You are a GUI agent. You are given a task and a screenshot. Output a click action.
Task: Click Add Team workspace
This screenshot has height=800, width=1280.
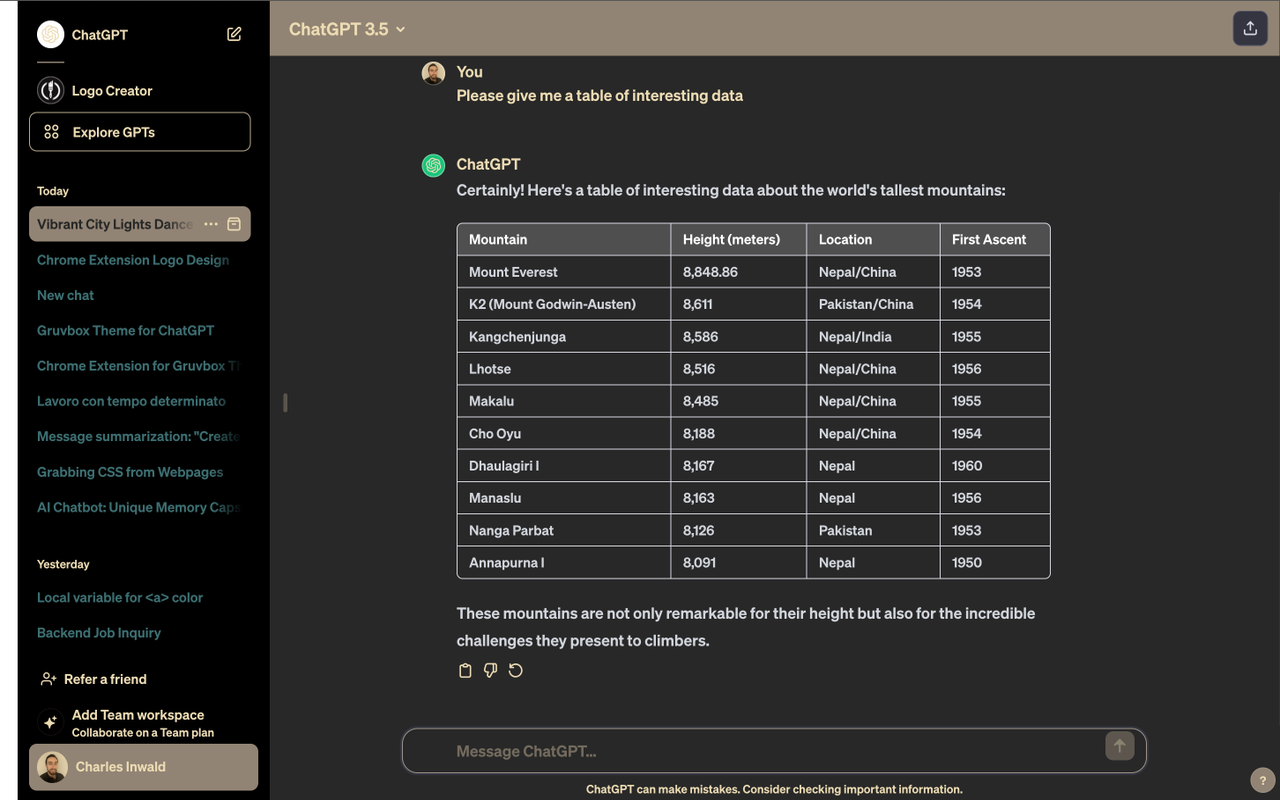pos(138,714)
